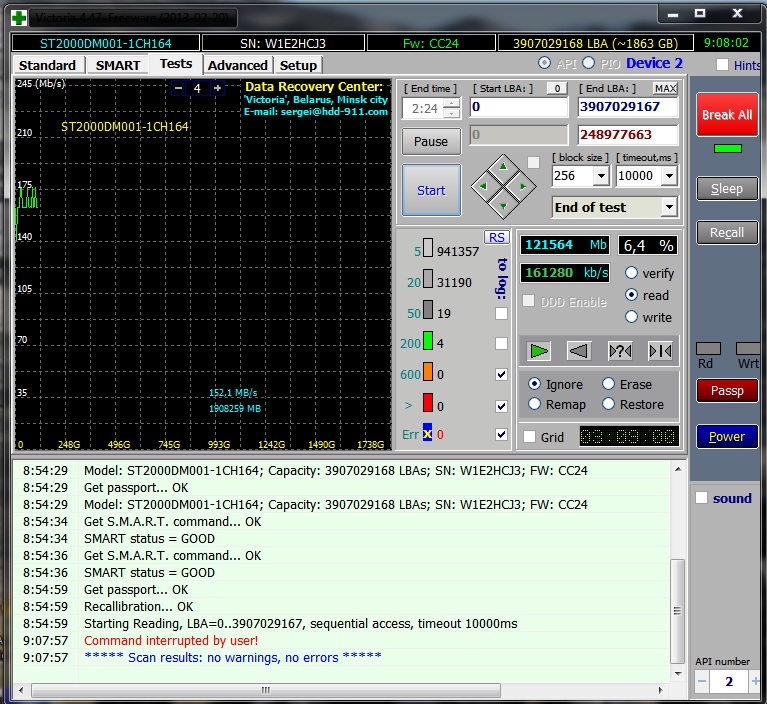
Task: Open the block size dropdown
Action: (600, 176)
